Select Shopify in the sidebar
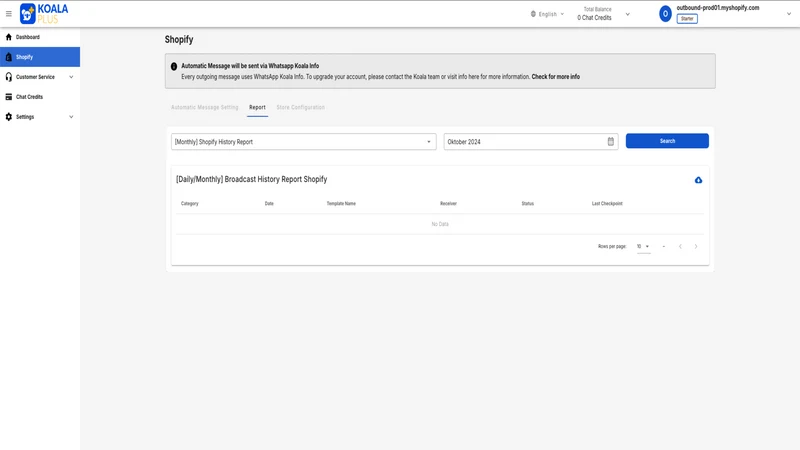Screen dimensions: 800x450 click(x=40, y=57)
